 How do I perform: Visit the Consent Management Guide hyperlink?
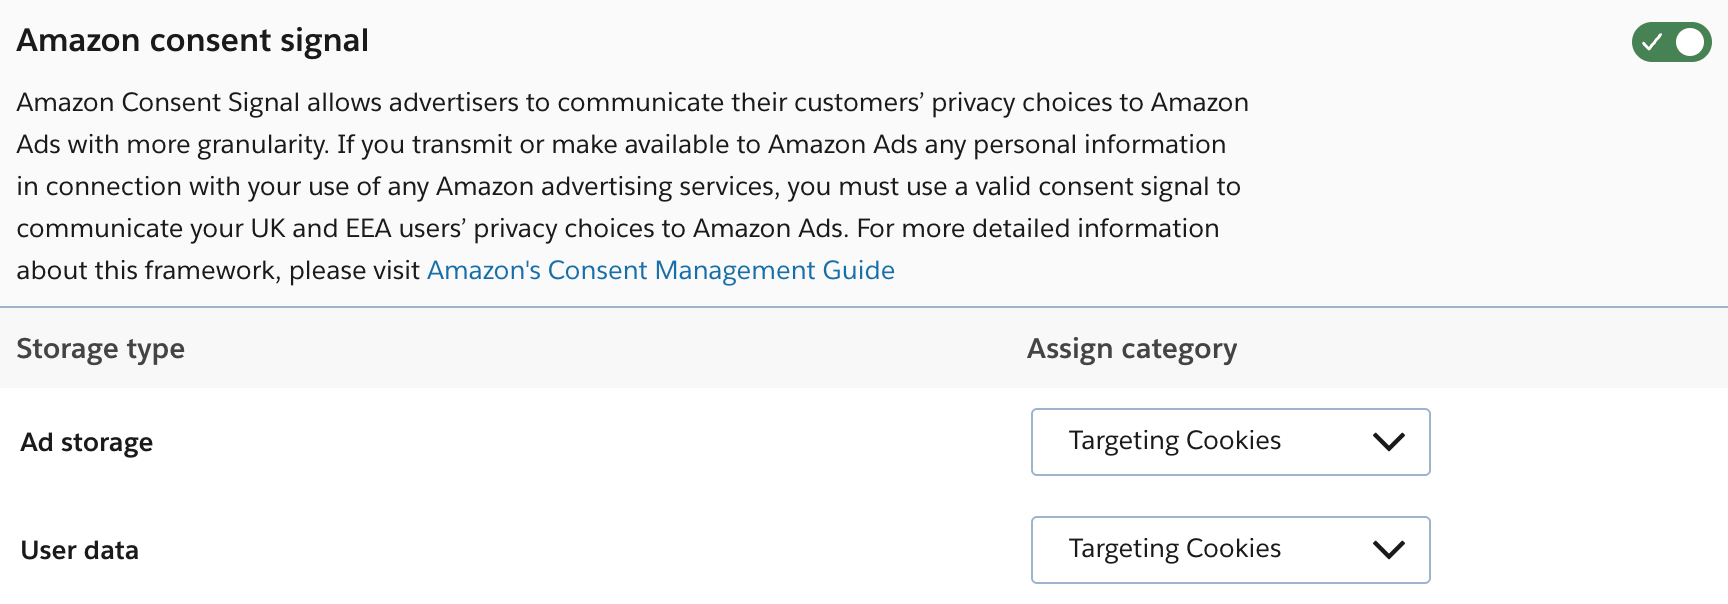660,270
